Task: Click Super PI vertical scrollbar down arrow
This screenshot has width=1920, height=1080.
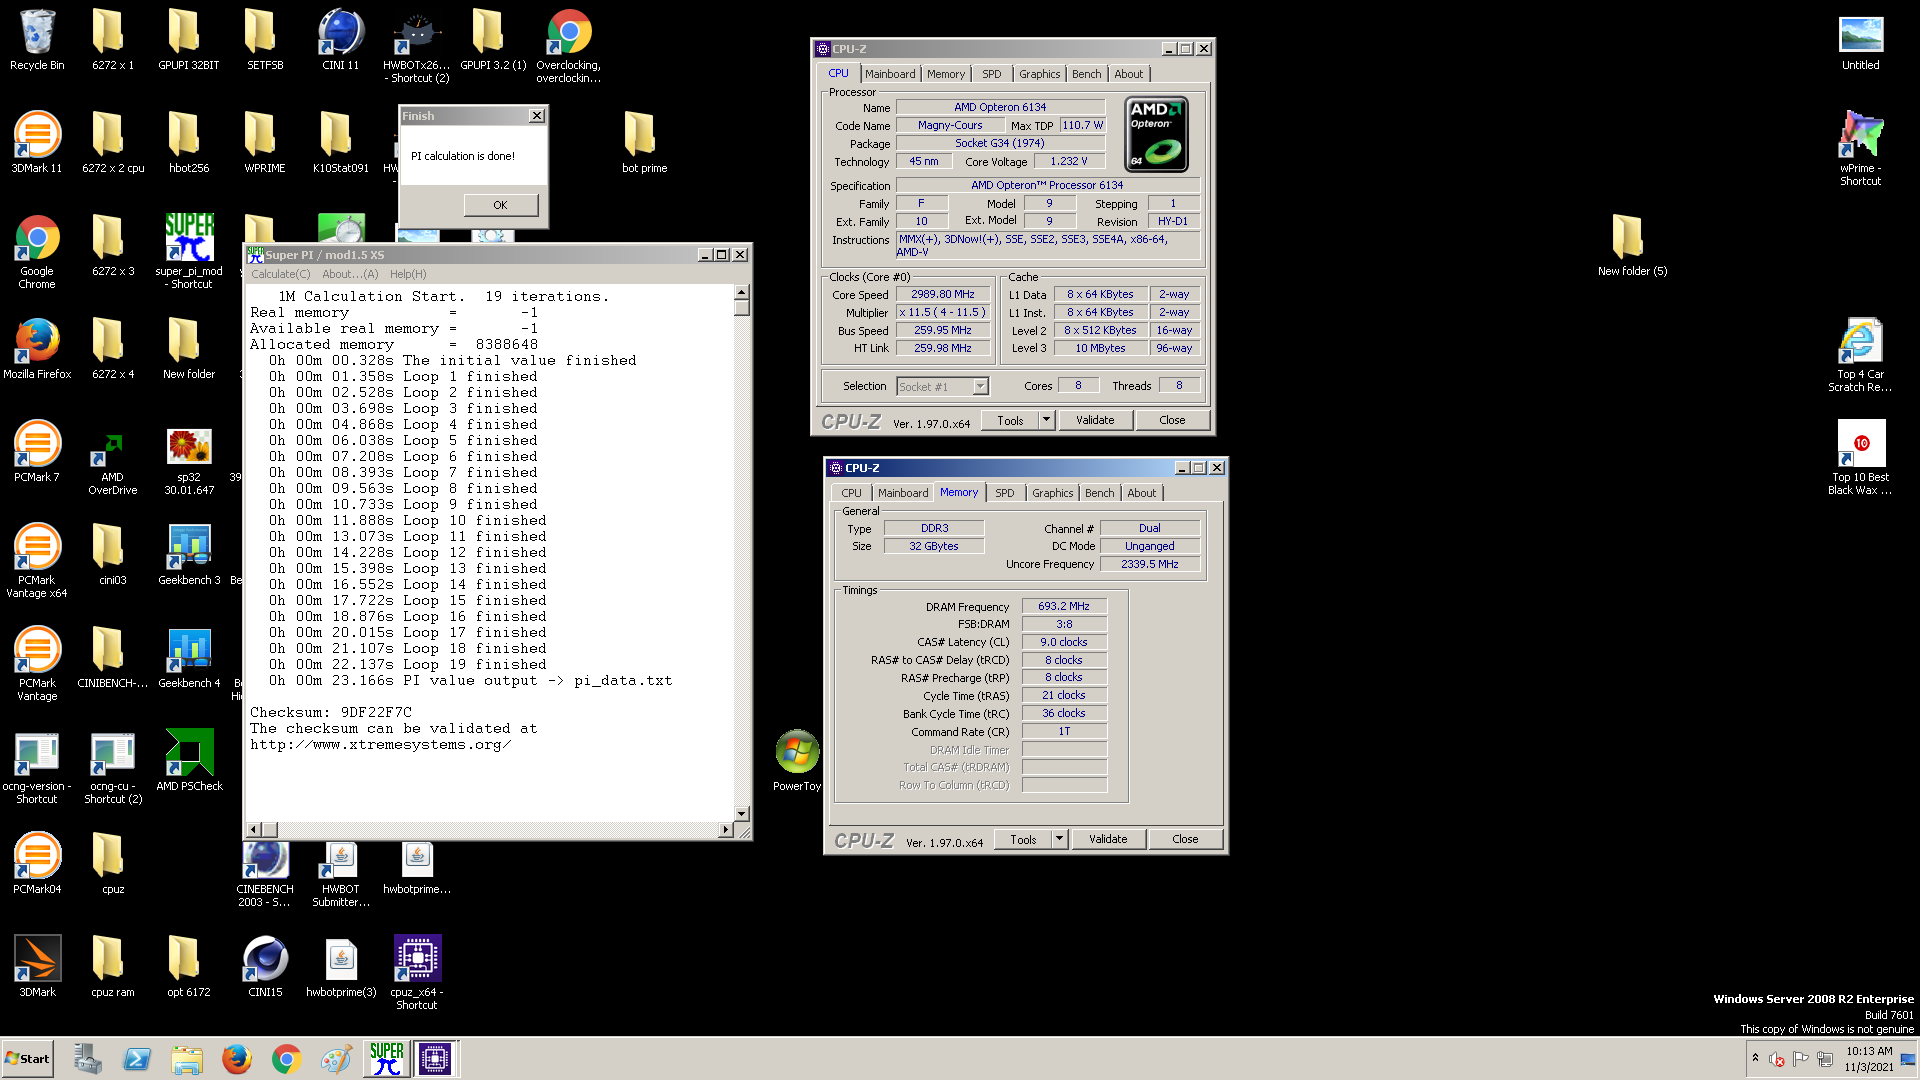Action: pos(742,814)
